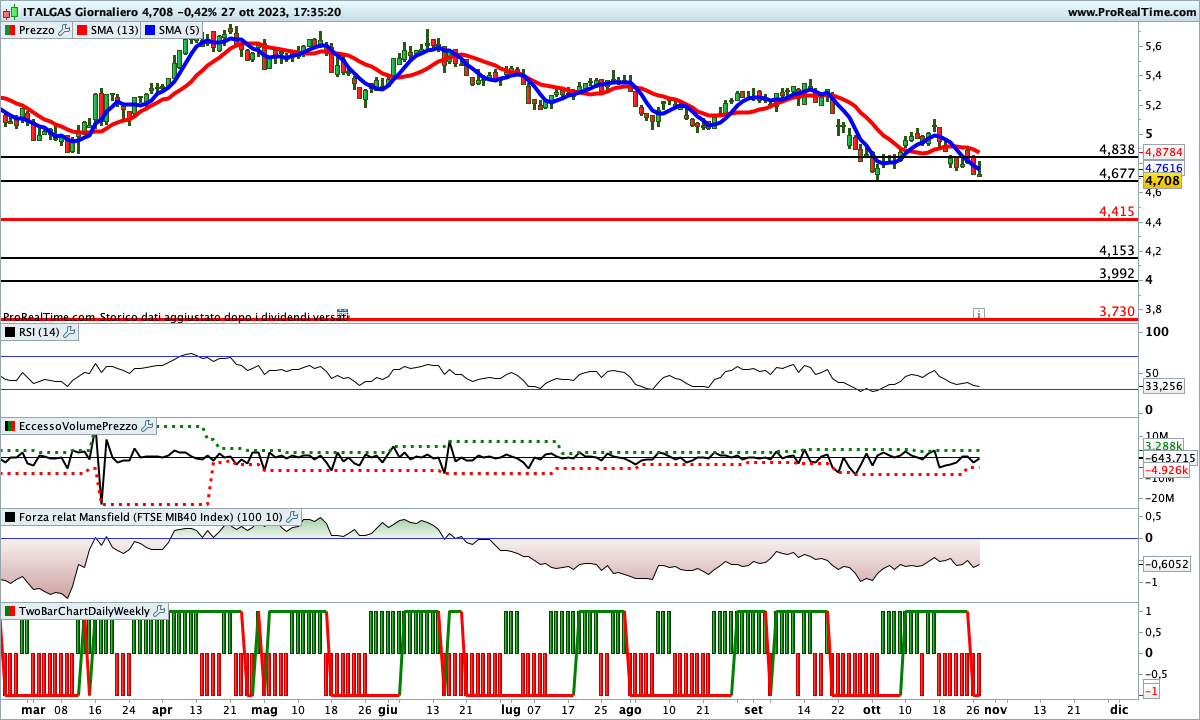The image size is (1200, 720).
Task: Click the 'giu' month label on time axis
Action: coord(387,708)
